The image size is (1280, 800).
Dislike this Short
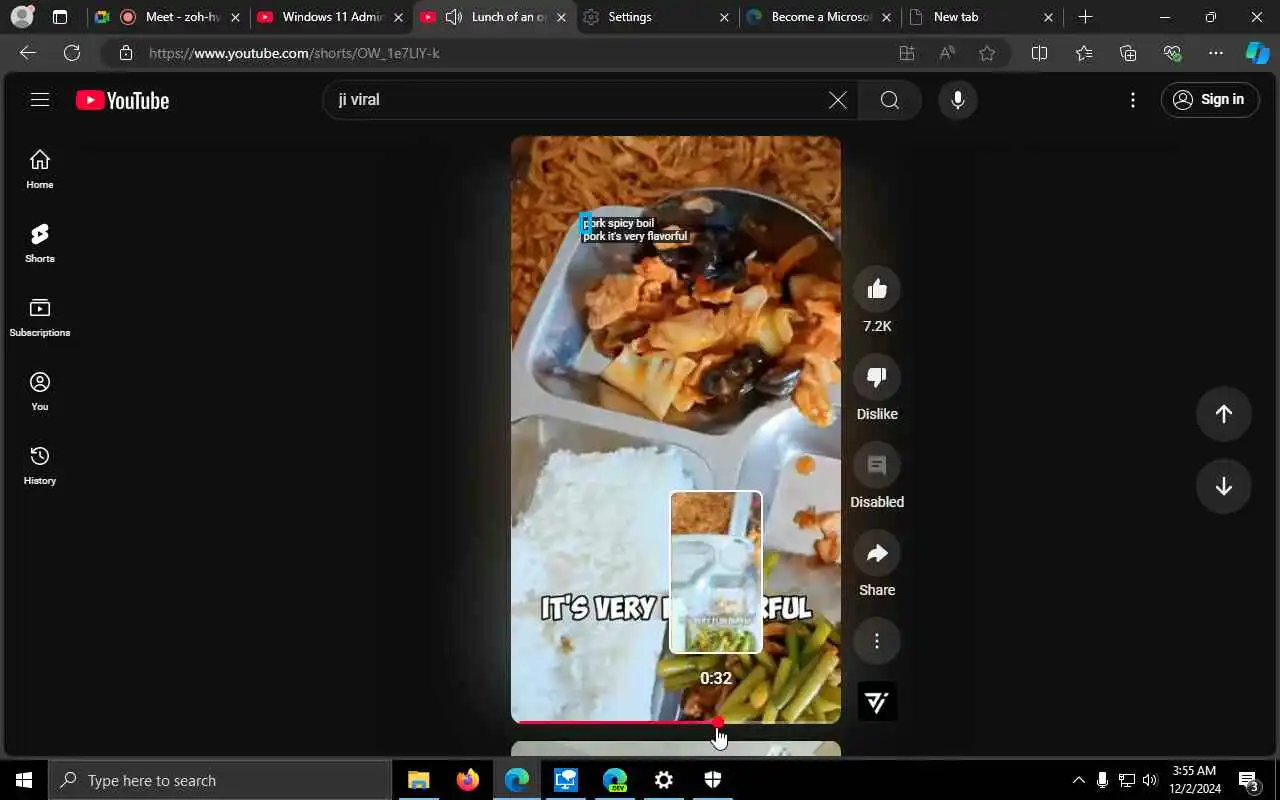click(877, 378)
